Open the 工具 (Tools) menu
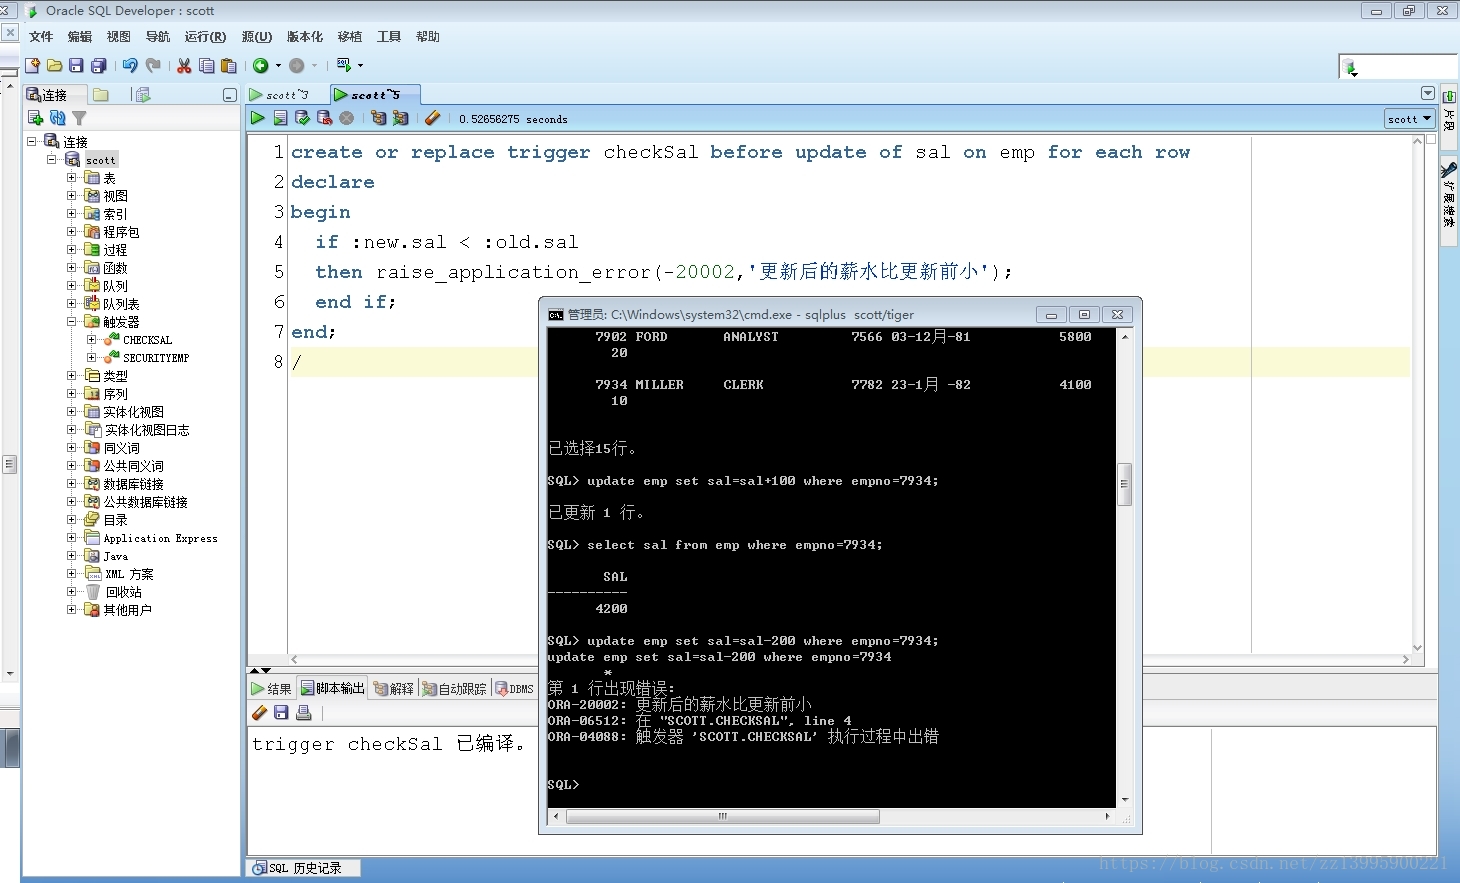Viewport: 1460px width, 883px height. (x=389, y=37)
